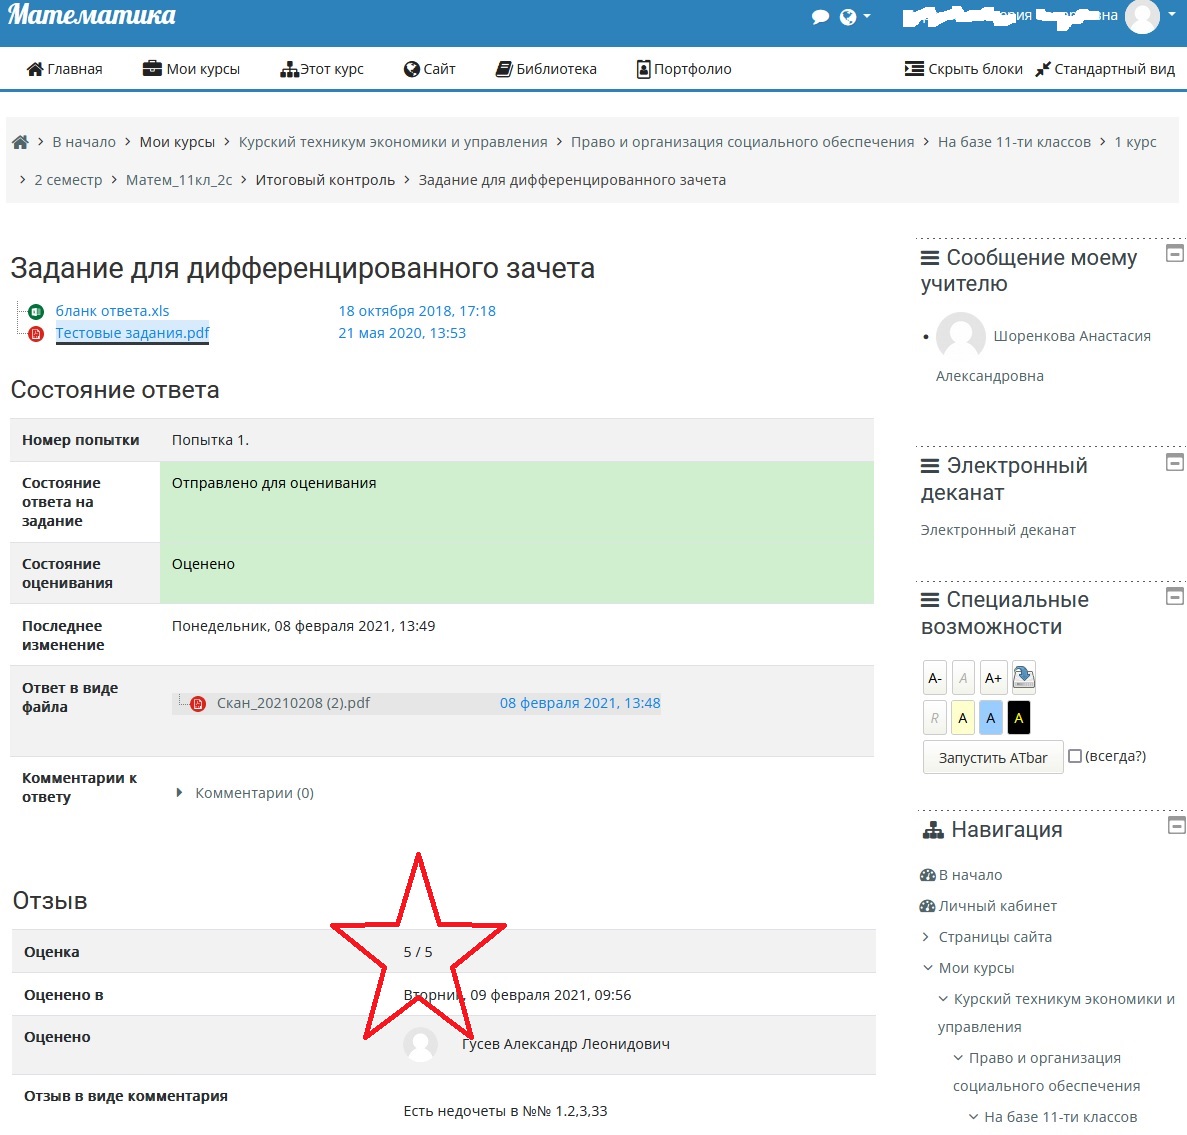Click the Математика site logo
1187x1135 pixels.
92,15
